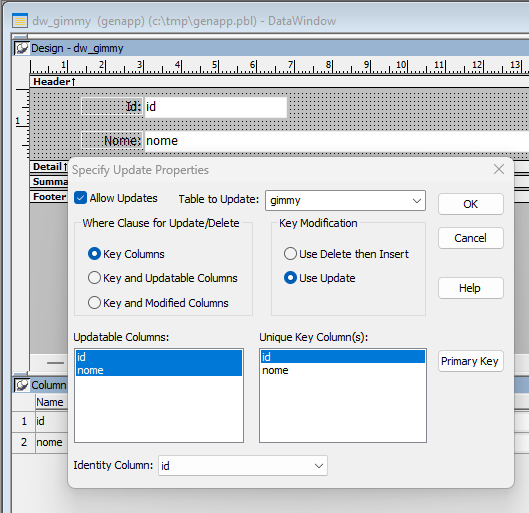Click the Detail band bar

pyautogui.click(x=49, y=167)
